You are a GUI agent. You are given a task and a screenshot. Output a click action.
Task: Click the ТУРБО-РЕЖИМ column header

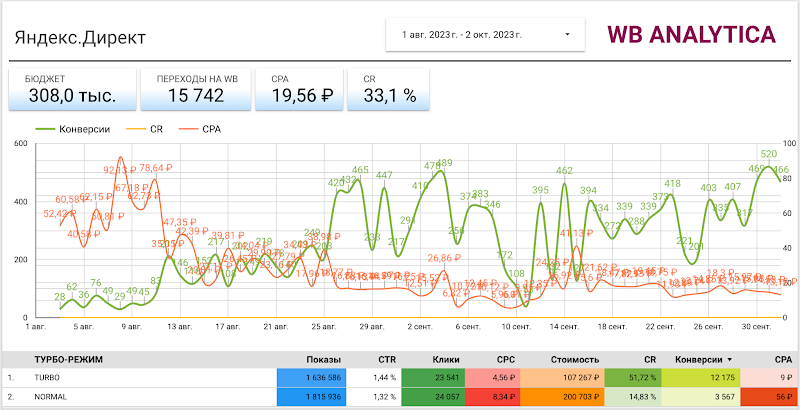(69, 359)
